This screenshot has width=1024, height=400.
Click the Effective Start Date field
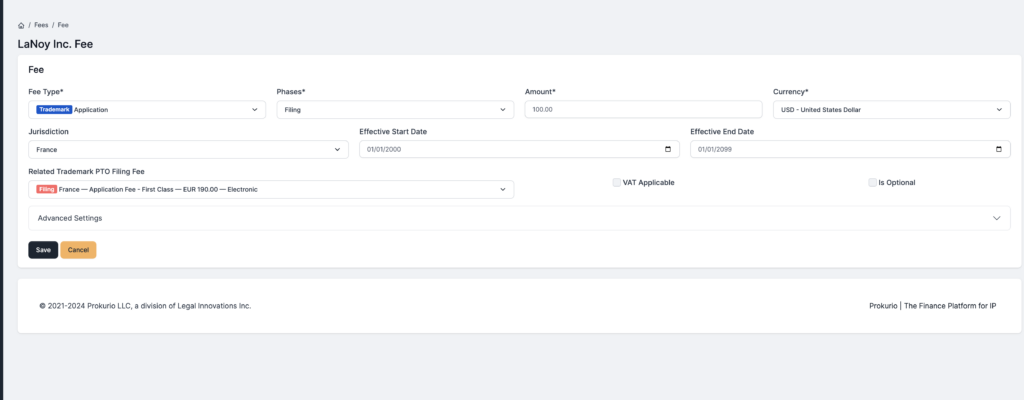pos(519,150)
